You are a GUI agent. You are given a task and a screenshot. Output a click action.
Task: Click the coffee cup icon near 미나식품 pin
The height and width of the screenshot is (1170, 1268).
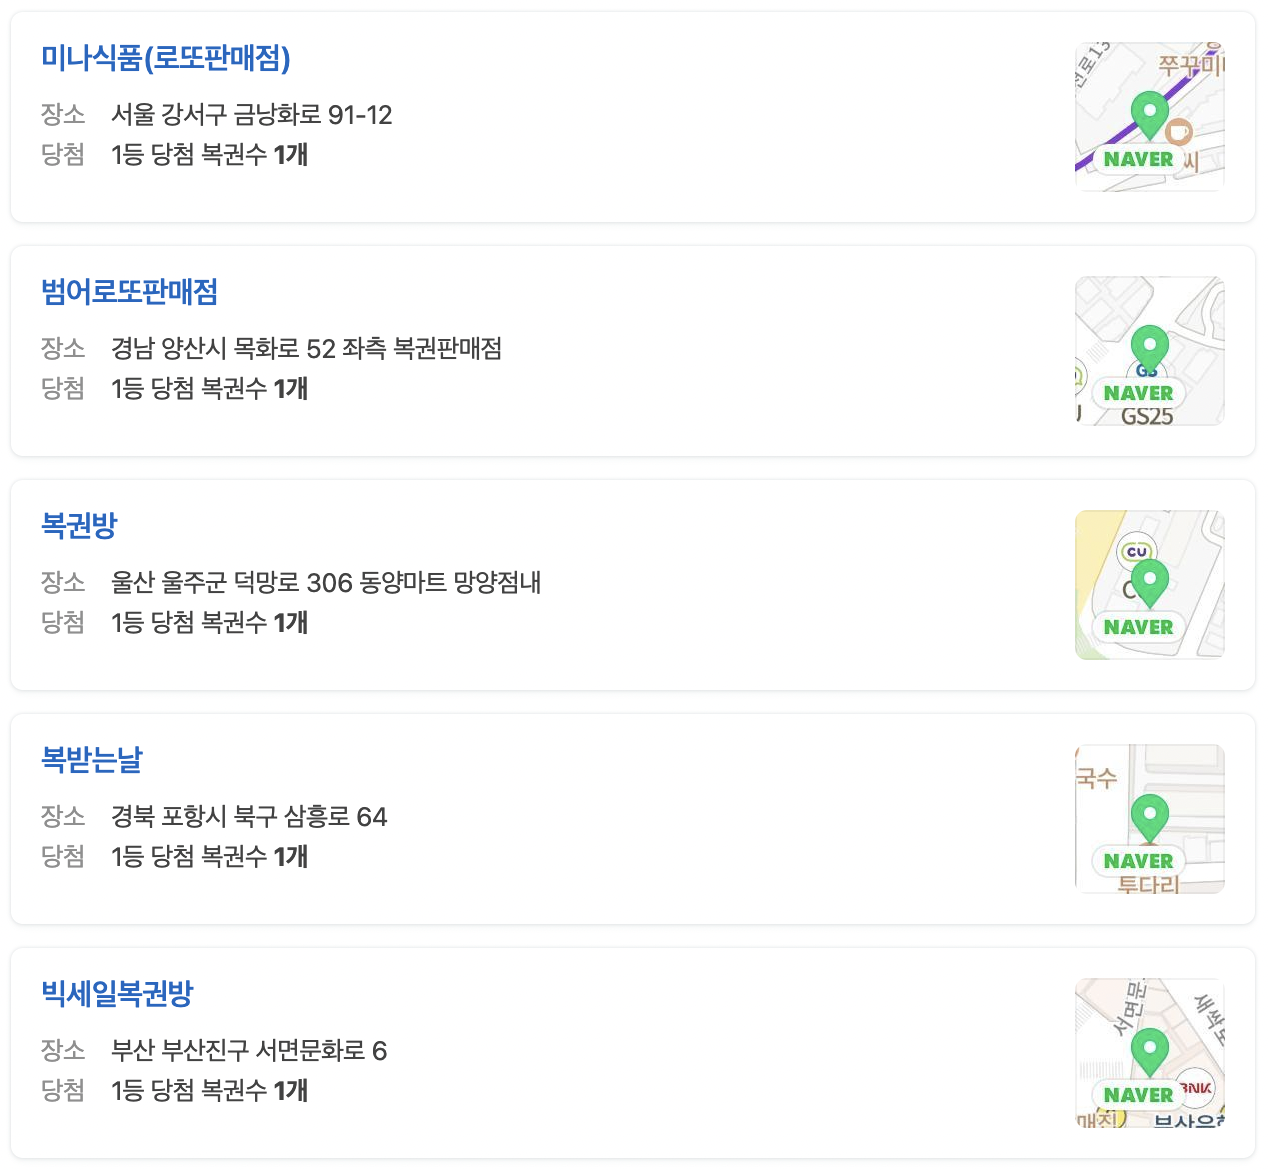coord(1181,130)
